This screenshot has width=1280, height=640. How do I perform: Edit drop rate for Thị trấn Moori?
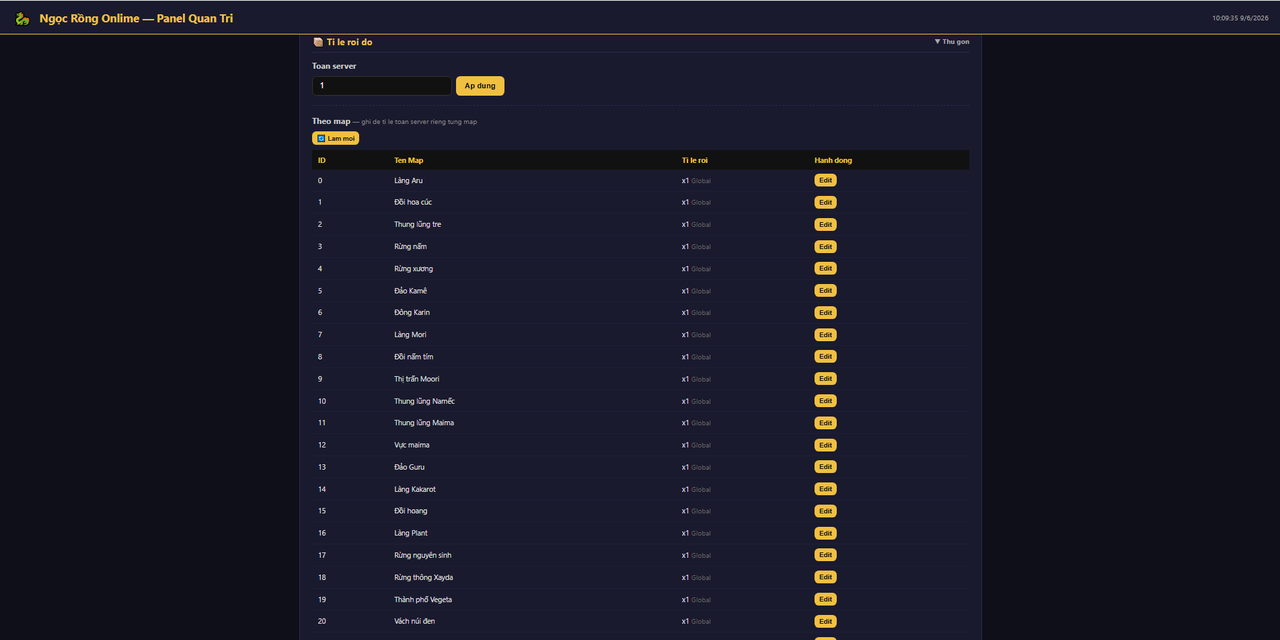pos(825,378)
